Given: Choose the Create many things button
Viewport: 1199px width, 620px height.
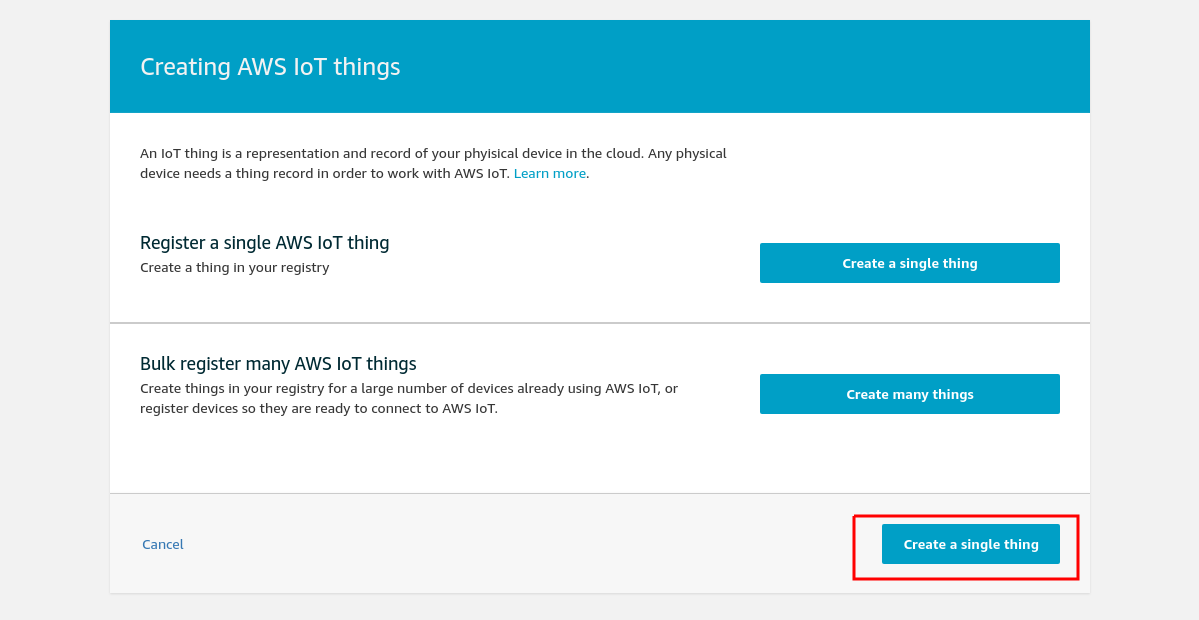Looking at the screenshot, I should pos(909,394).
